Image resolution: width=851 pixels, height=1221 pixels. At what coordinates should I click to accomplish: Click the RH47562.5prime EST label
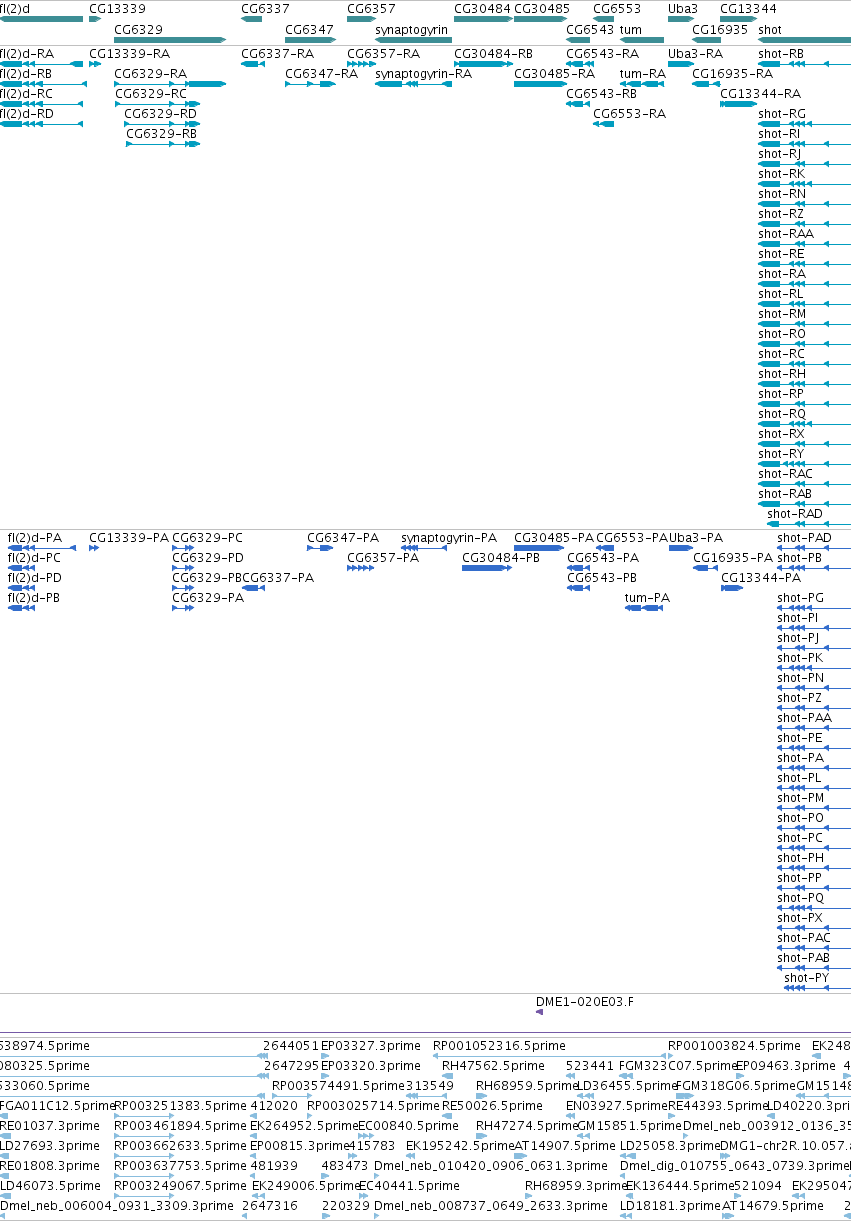pos(494,1065)
